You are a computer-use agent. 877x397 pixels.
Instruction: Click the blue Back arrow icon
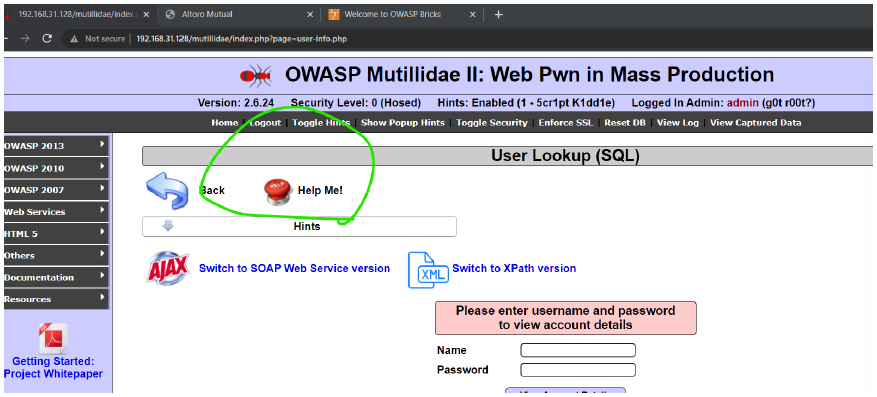[x=167, y=190]
